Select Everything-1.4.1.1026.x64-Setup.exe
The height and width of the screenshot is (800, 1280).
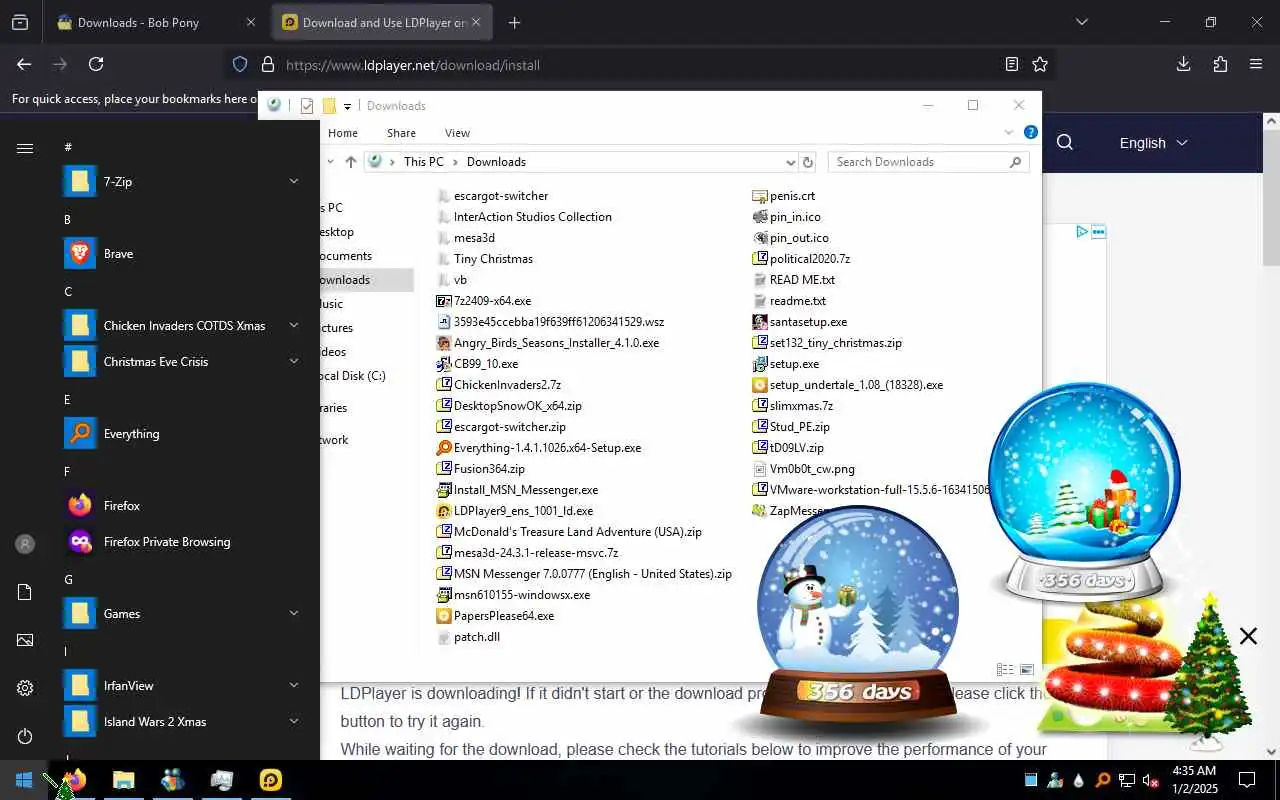pyautogui.click(x=539, y=448)
